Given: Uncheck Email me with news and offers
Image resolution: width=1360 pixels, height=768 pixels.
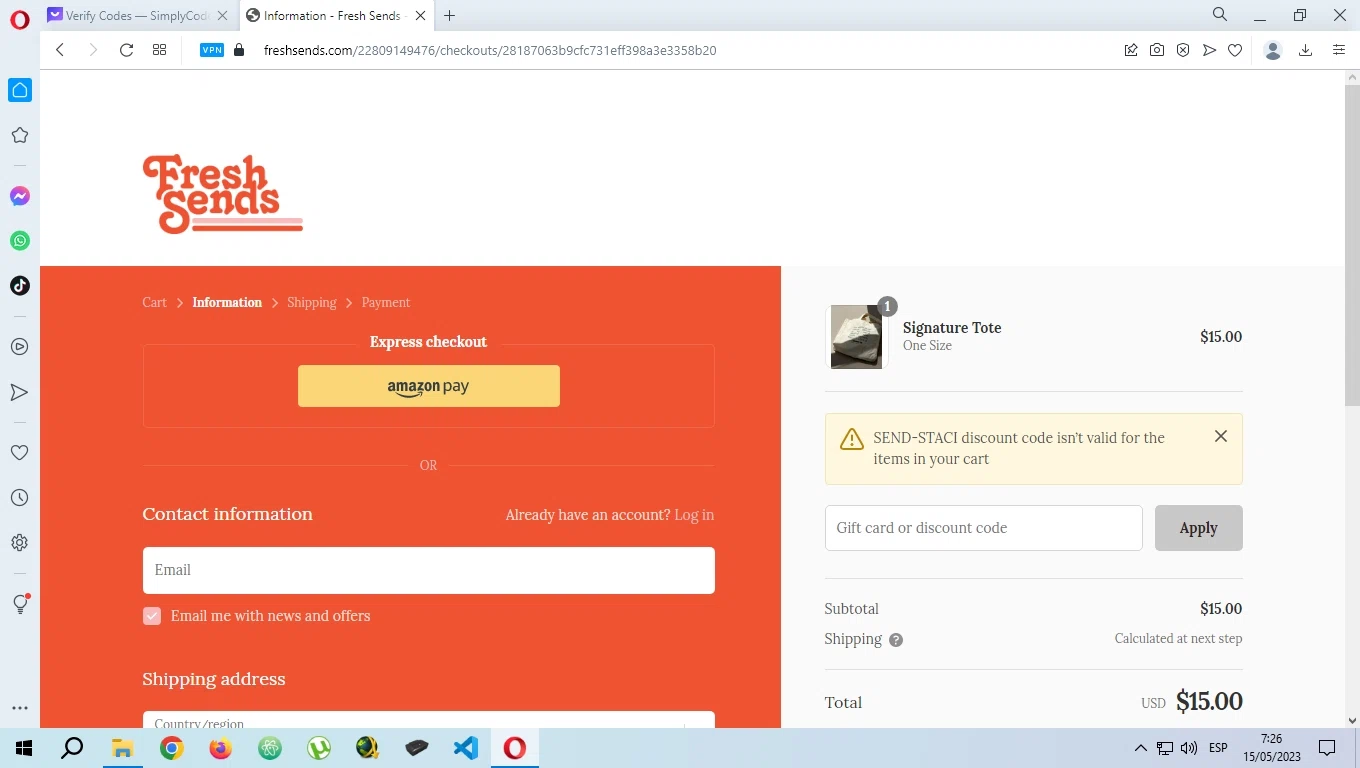Looking at the screenshot, I should (152, 616).
